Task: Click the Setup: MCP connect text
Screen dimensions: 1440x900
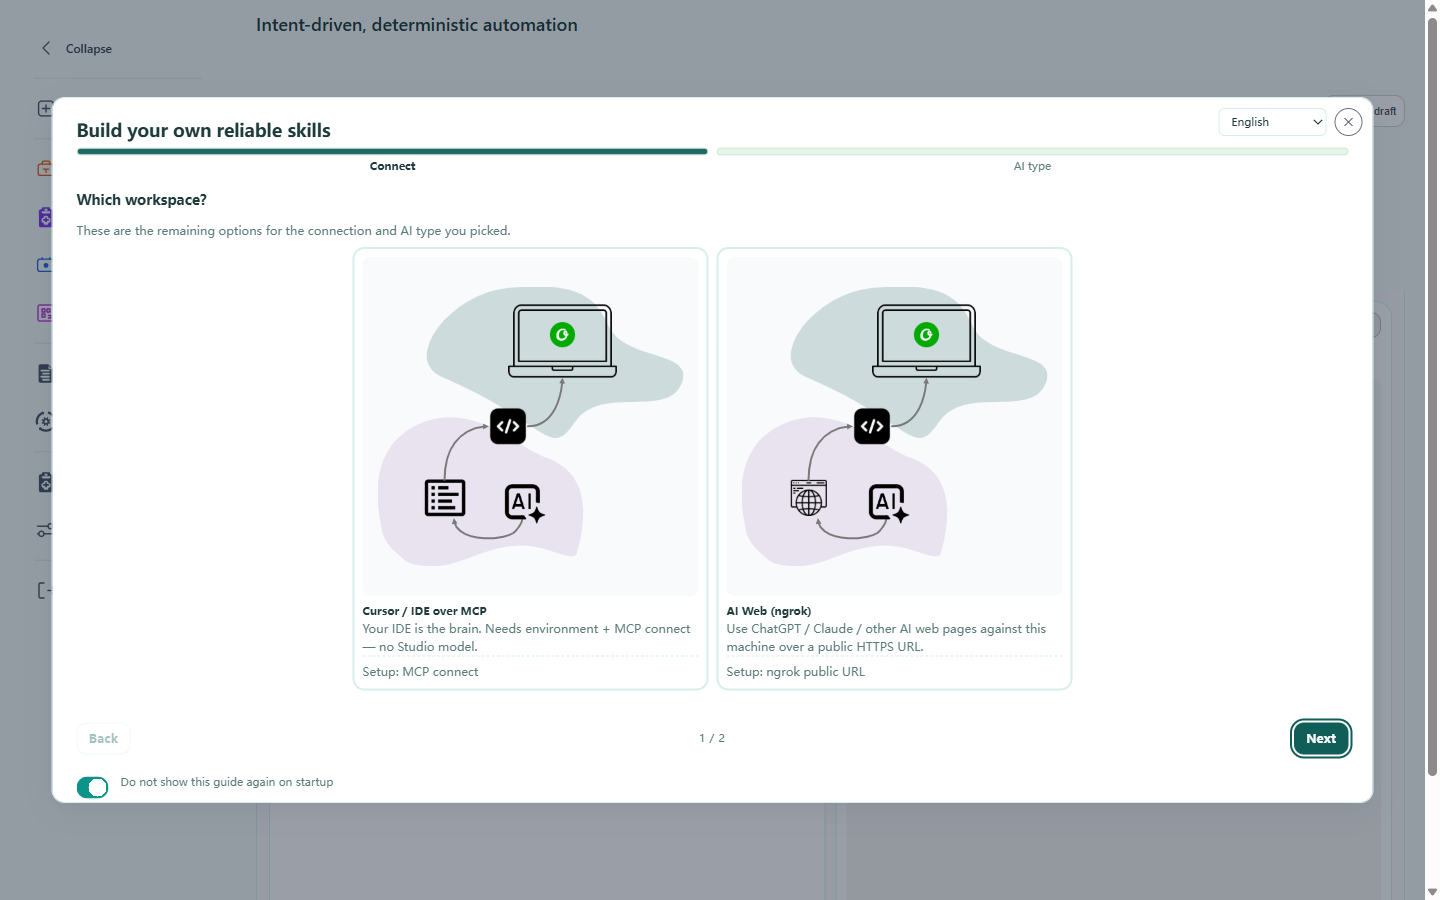Action: pos(420,672)
